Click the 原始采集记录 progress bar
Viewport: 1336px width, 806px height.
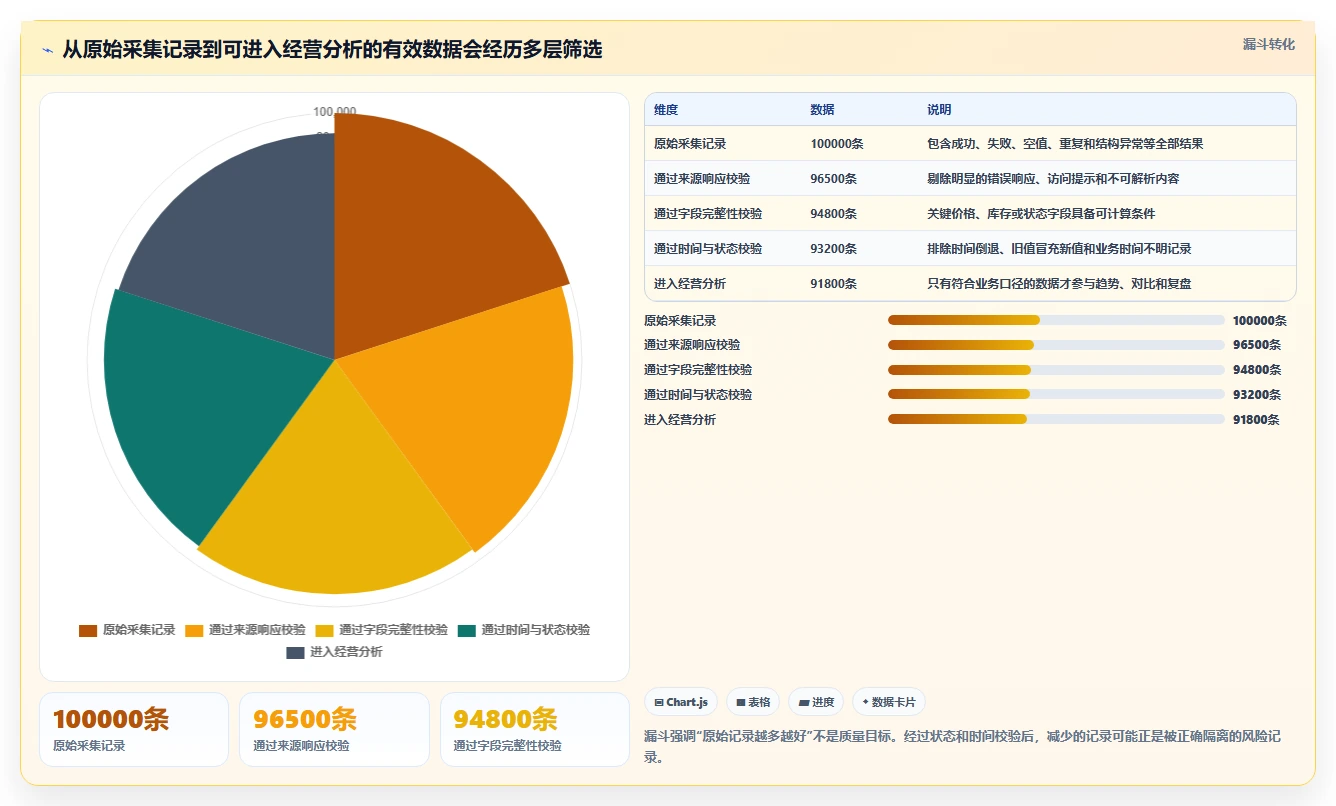coord(1056,320)
